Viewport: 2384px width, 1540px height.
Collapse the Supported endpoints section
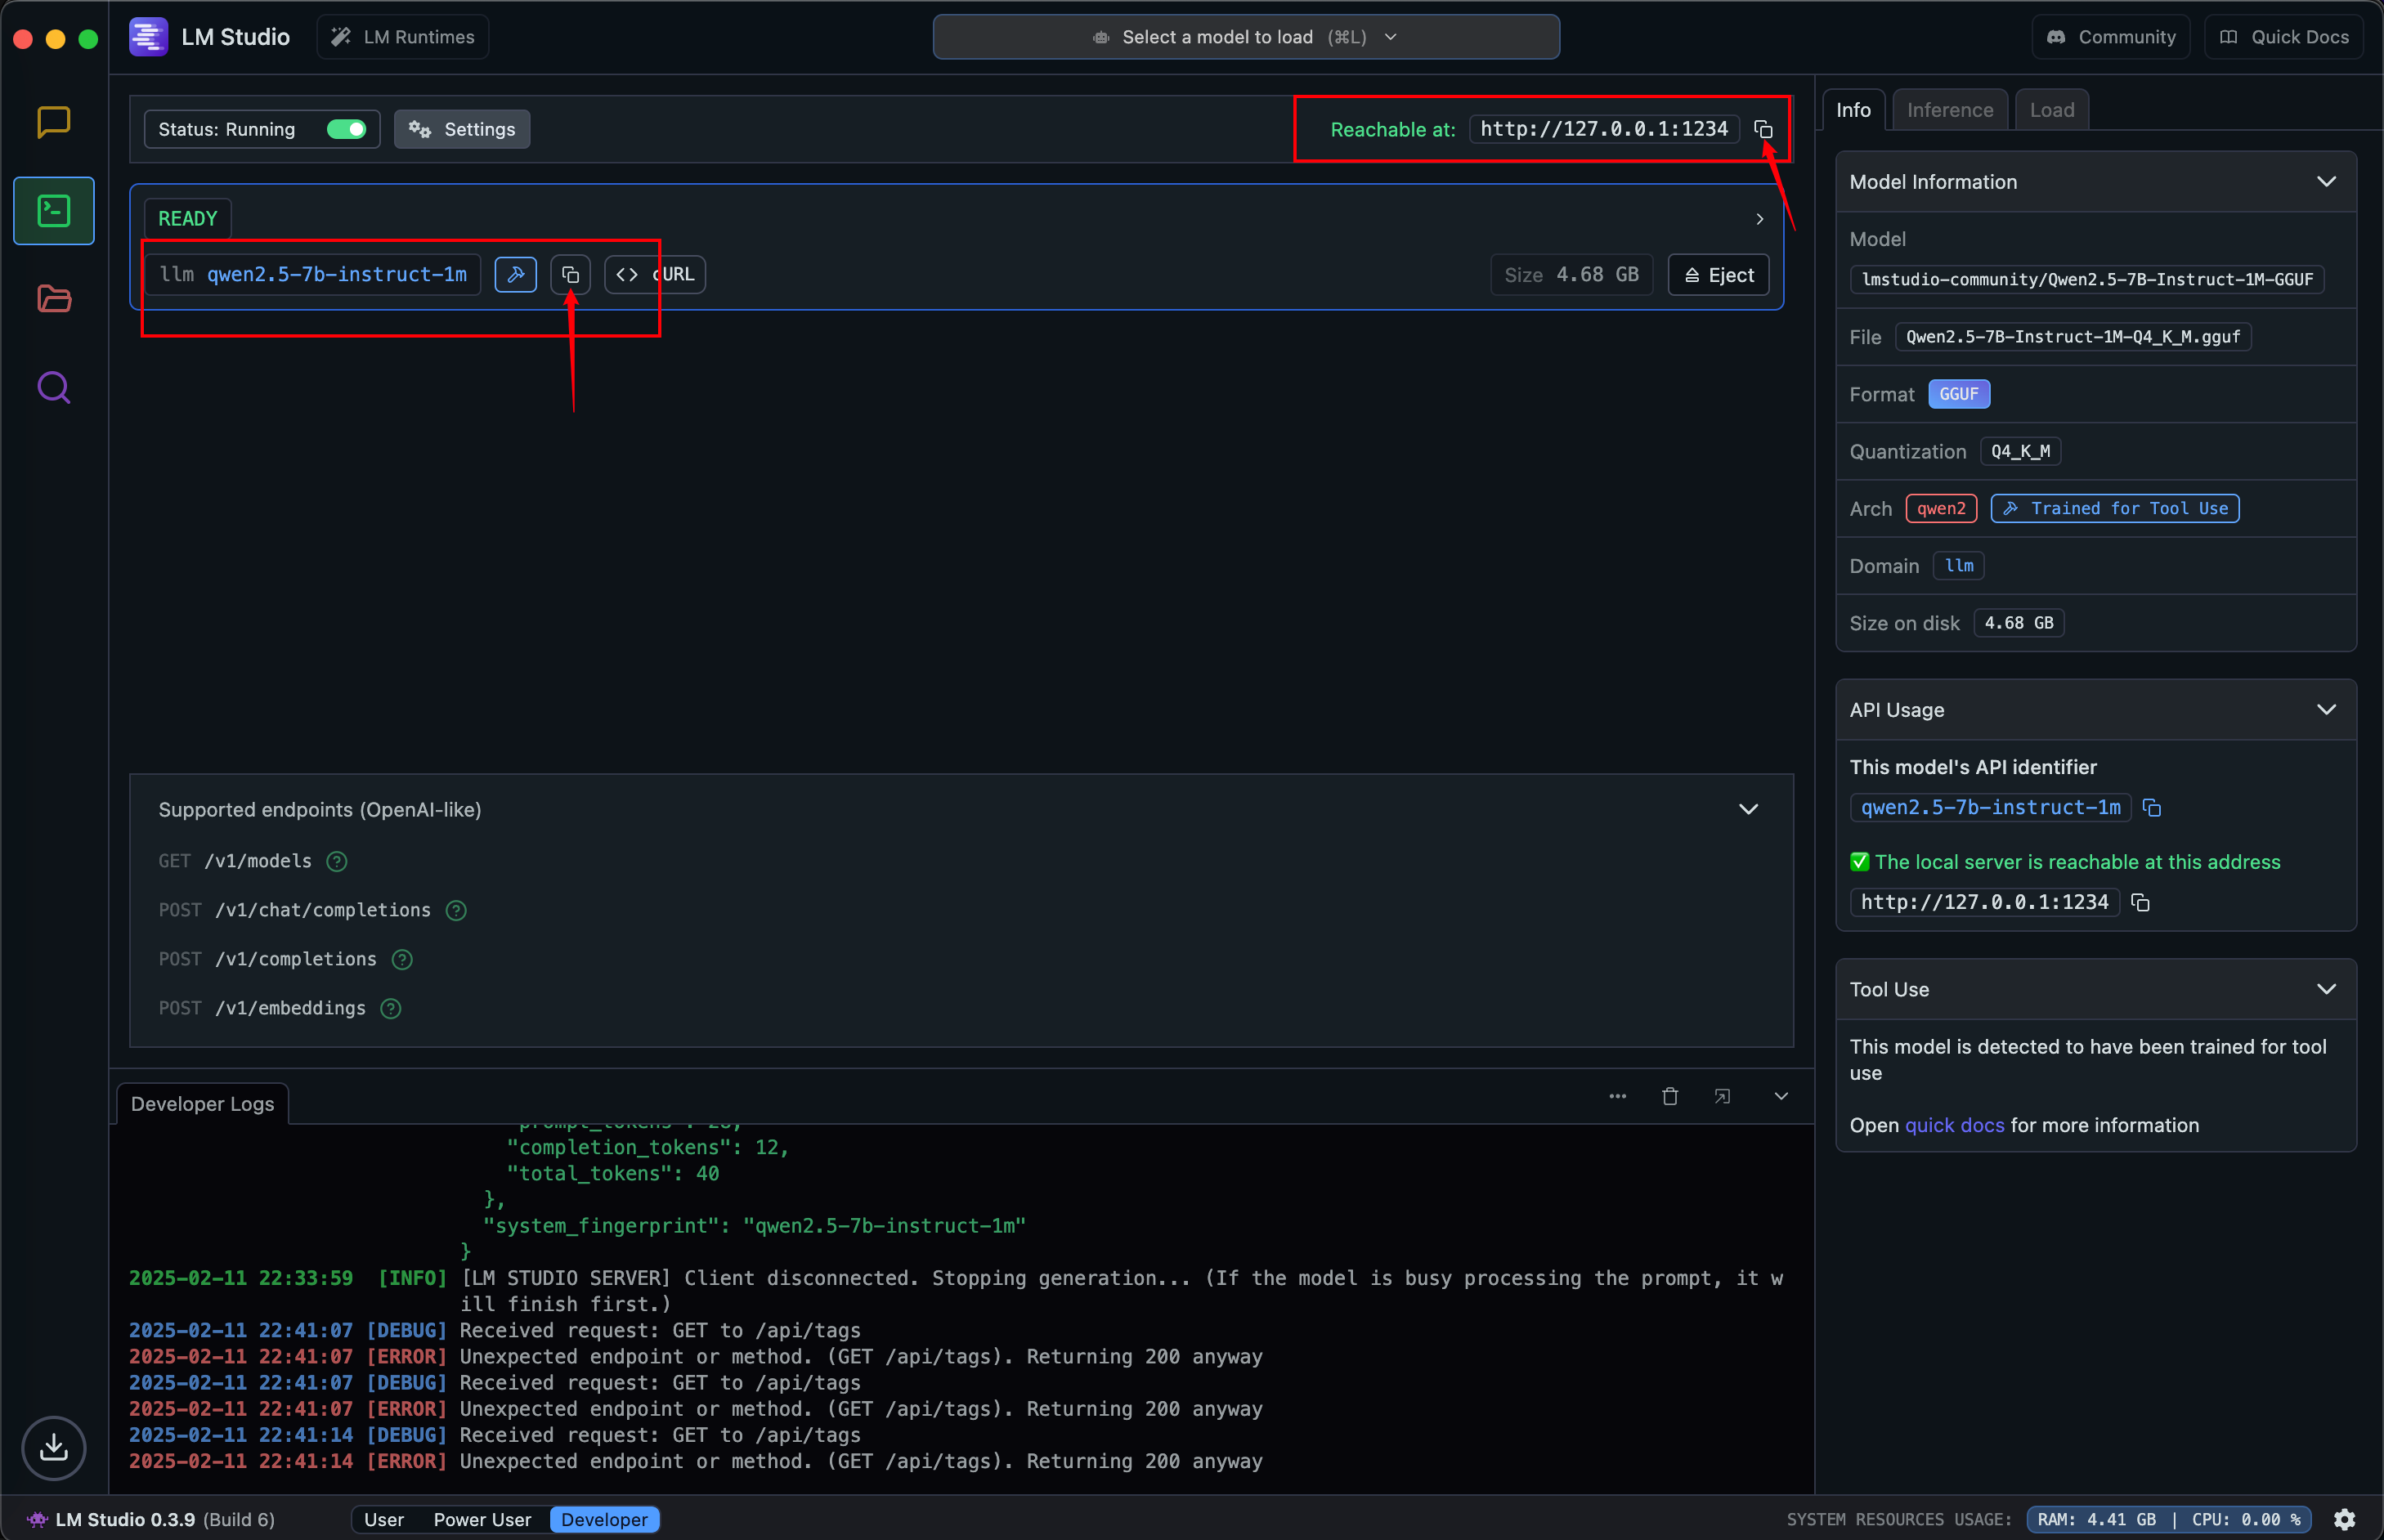click(x=1748, y=810)
